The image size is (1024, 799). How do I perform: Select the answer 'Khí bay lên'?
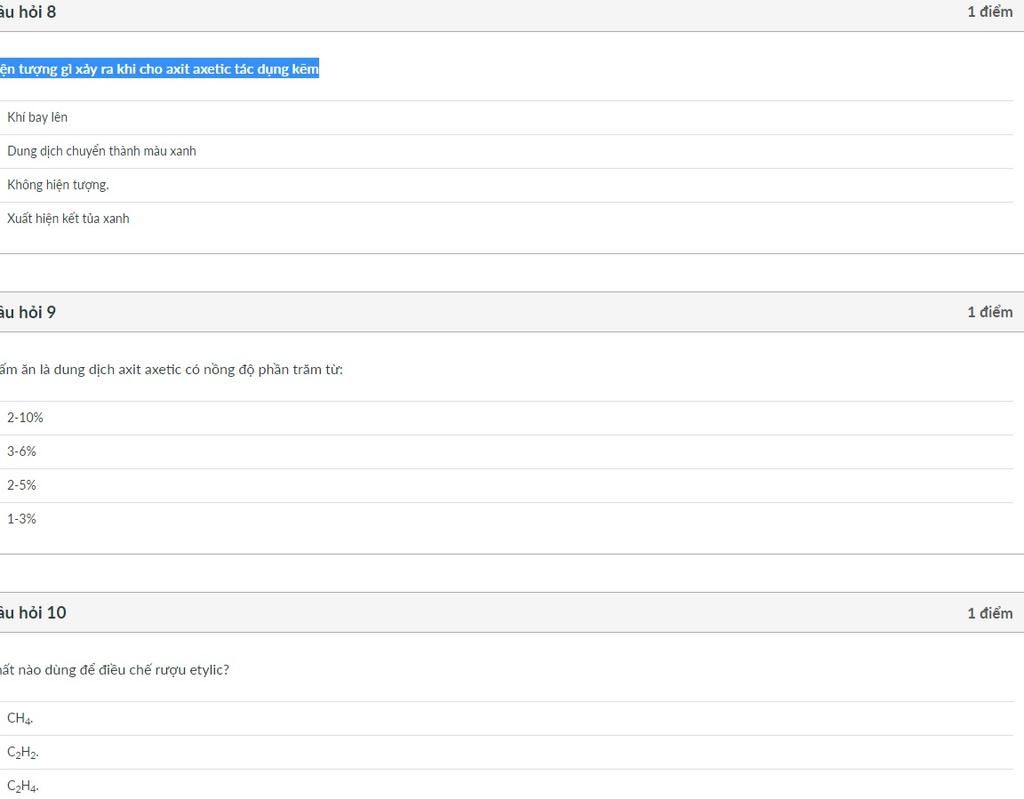coord(38,117)
